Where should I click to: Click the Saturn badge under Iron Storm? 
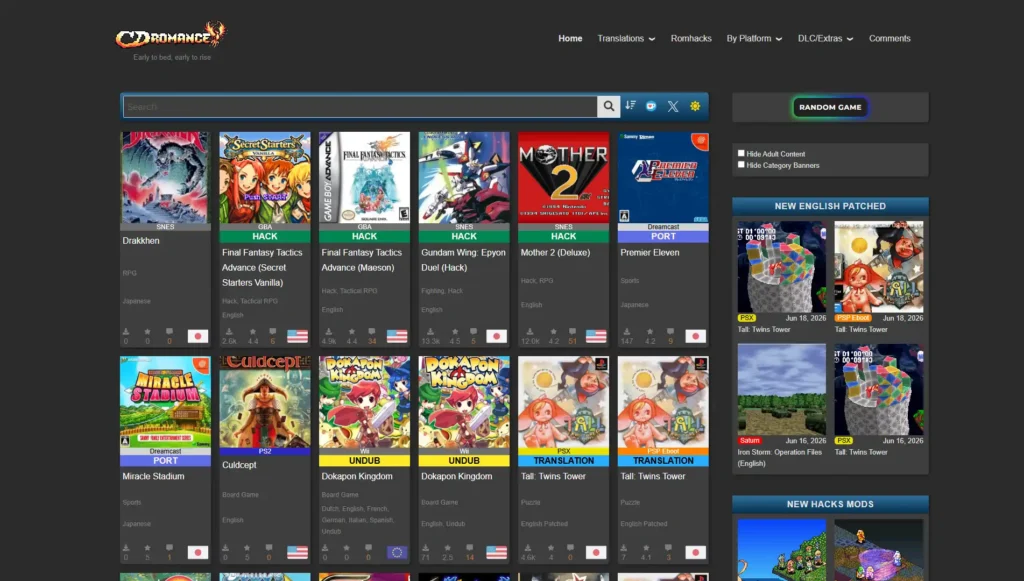click(x=750, y=441)
